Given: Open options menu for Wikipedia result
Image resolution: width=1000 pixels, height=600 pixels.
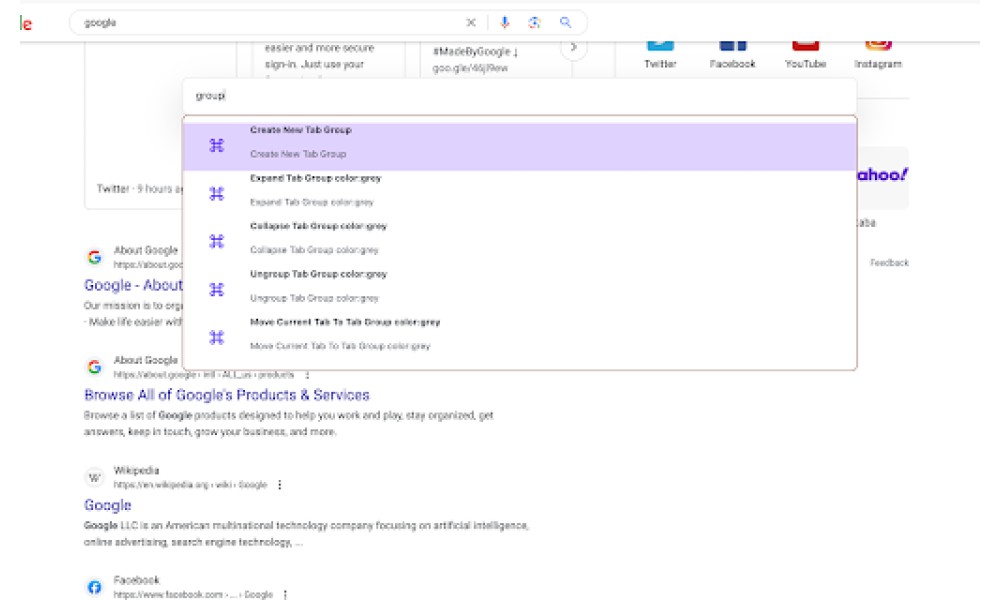Looking at the screenshot, I should click(x=279, y=485).
